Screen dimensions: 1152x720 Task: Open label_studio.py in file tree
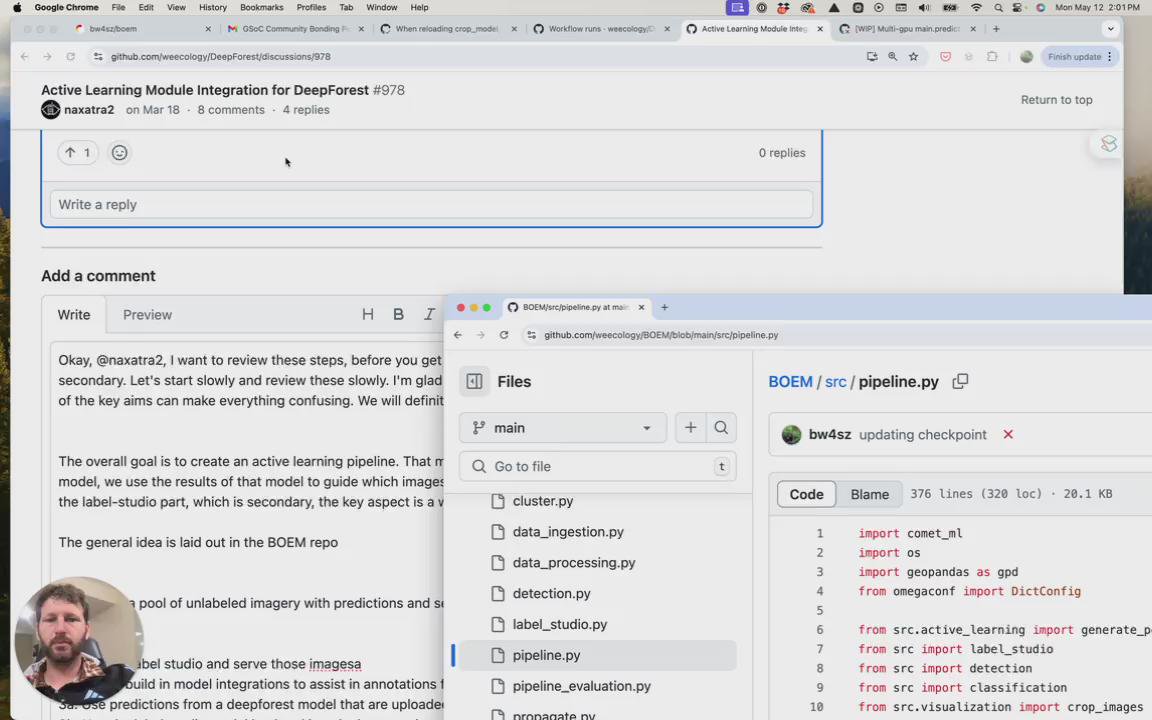tap(560, 624)
